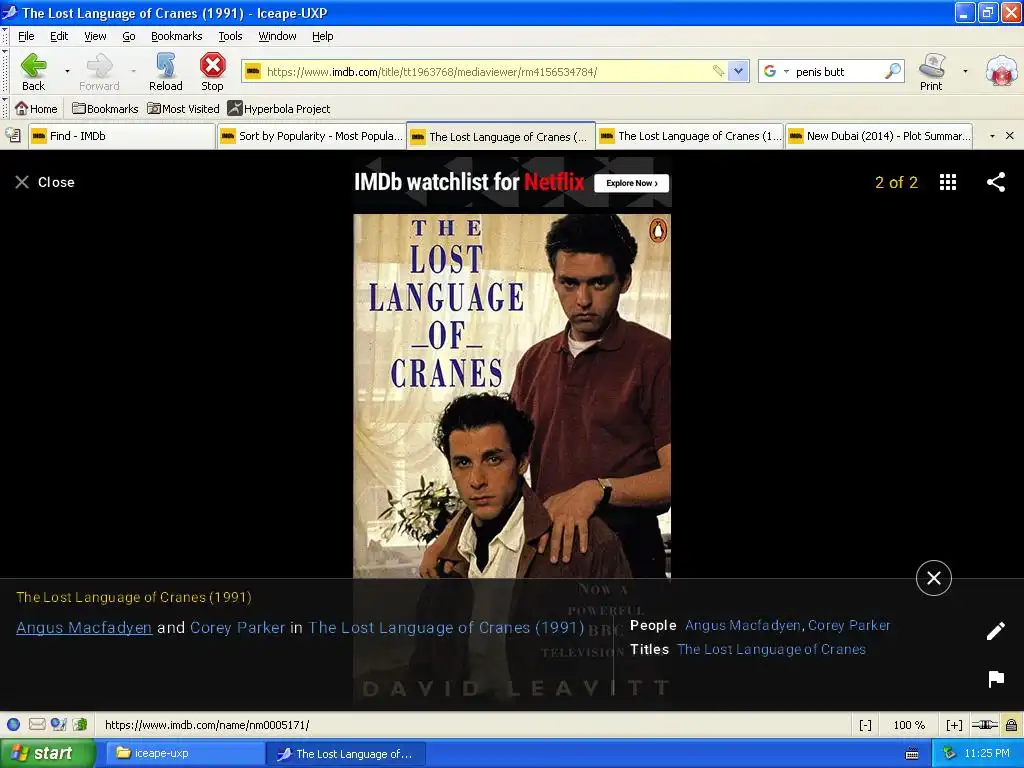This screenshot has height=768, width=1024.
Task: Open Composer from status bar icon
Action: click(59, 724)
